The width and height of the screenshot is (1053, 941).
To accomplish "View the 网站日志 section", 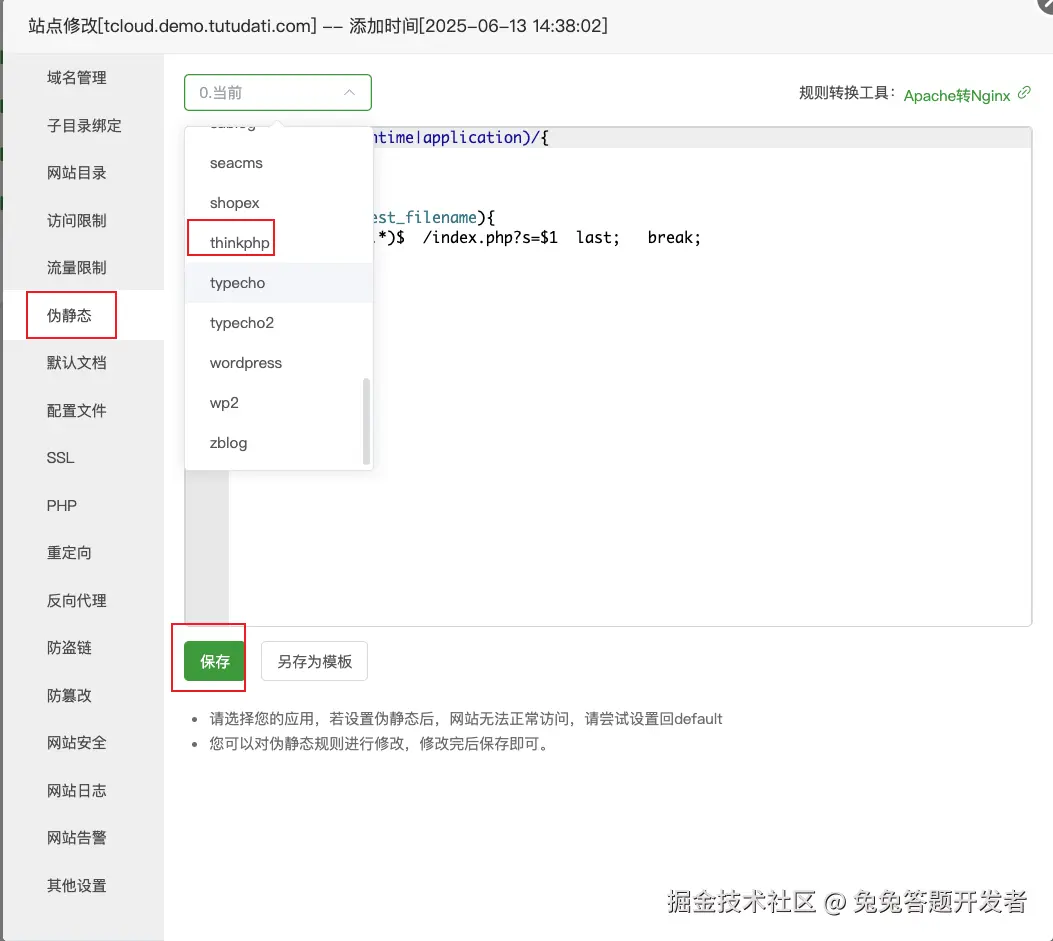I will pos(77,790).
